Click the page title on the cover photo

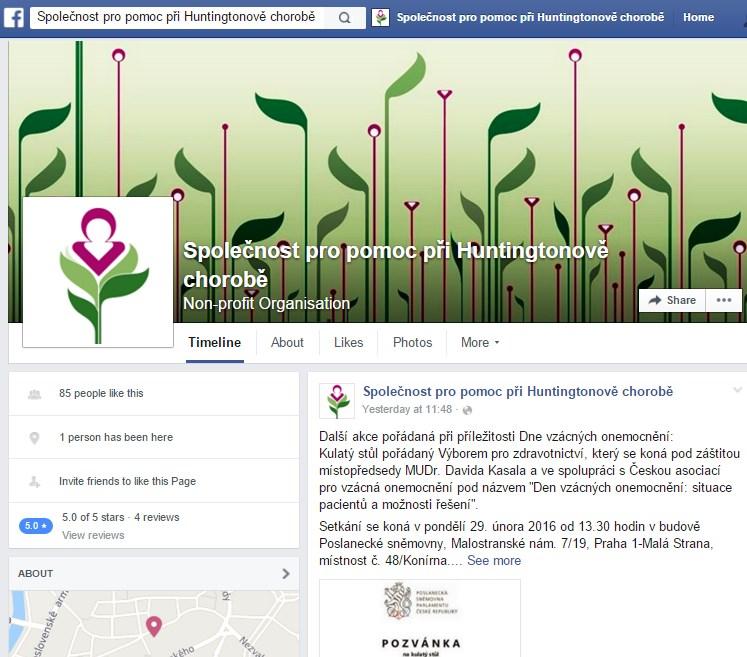pyautogui.click(x=395, y=265)
